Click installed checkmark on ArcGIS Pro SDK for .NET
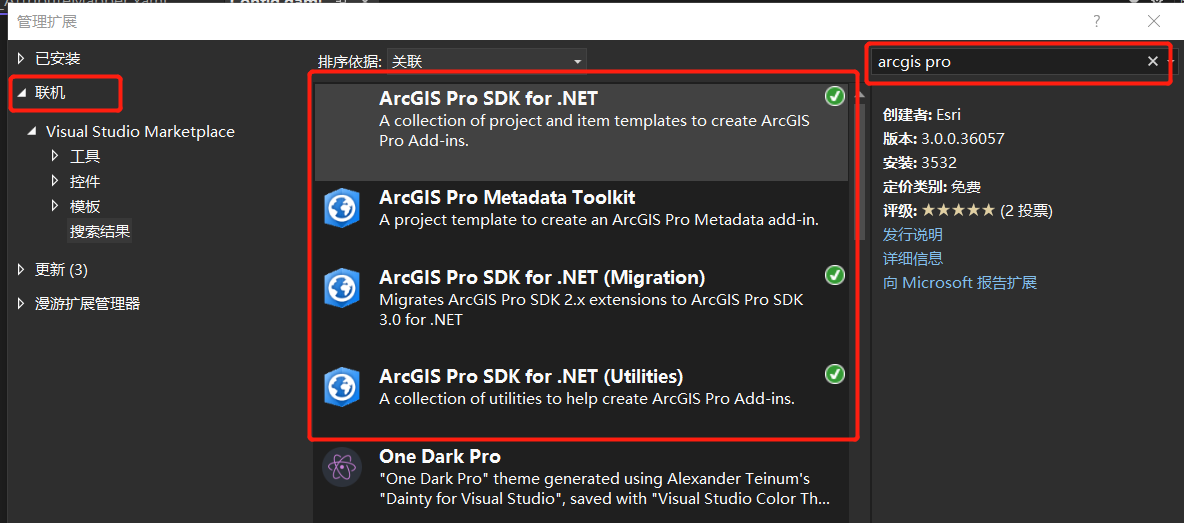1184x523 pixels. click(834, 97)
